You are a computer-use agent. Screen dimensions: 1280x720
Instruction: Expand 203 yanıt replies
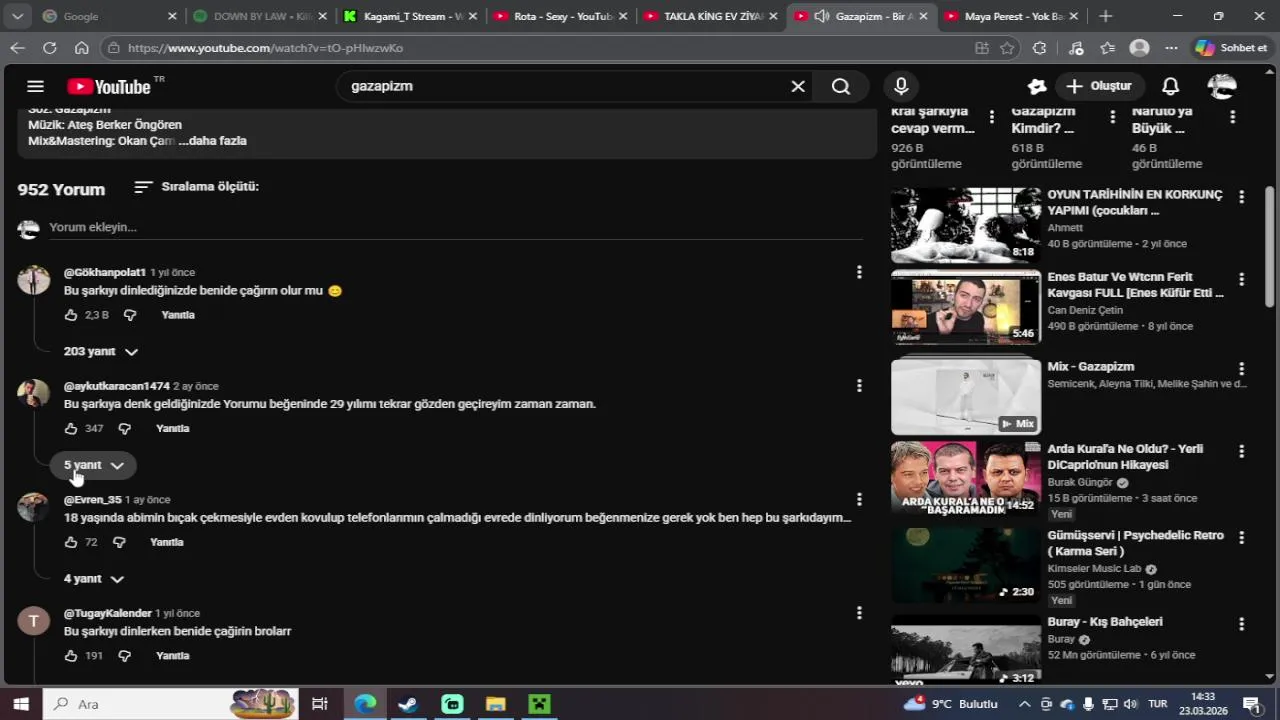tap(100, 352)
